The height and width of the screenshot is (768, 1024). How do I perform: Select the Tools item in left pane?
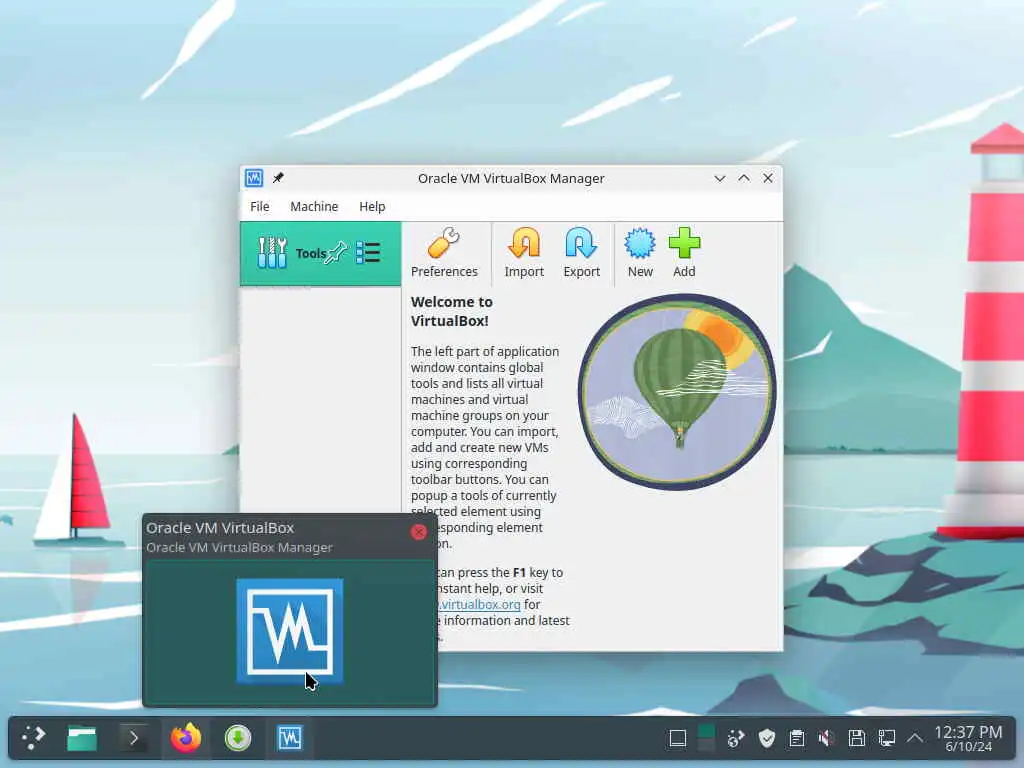pos(320,253)
